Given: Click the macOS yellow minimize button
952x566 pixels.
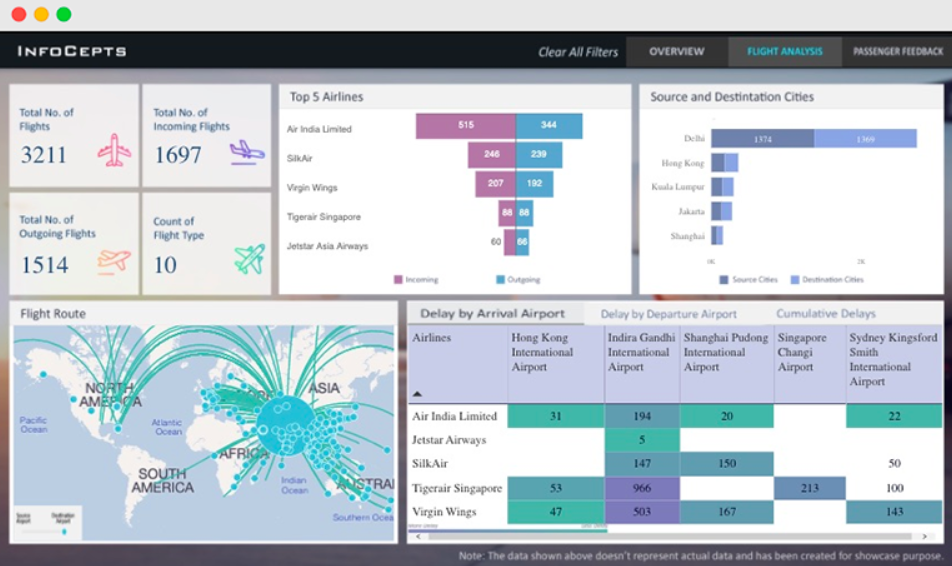Looking at the screenshot, I should pyautogui.click(x=41, y=14).
